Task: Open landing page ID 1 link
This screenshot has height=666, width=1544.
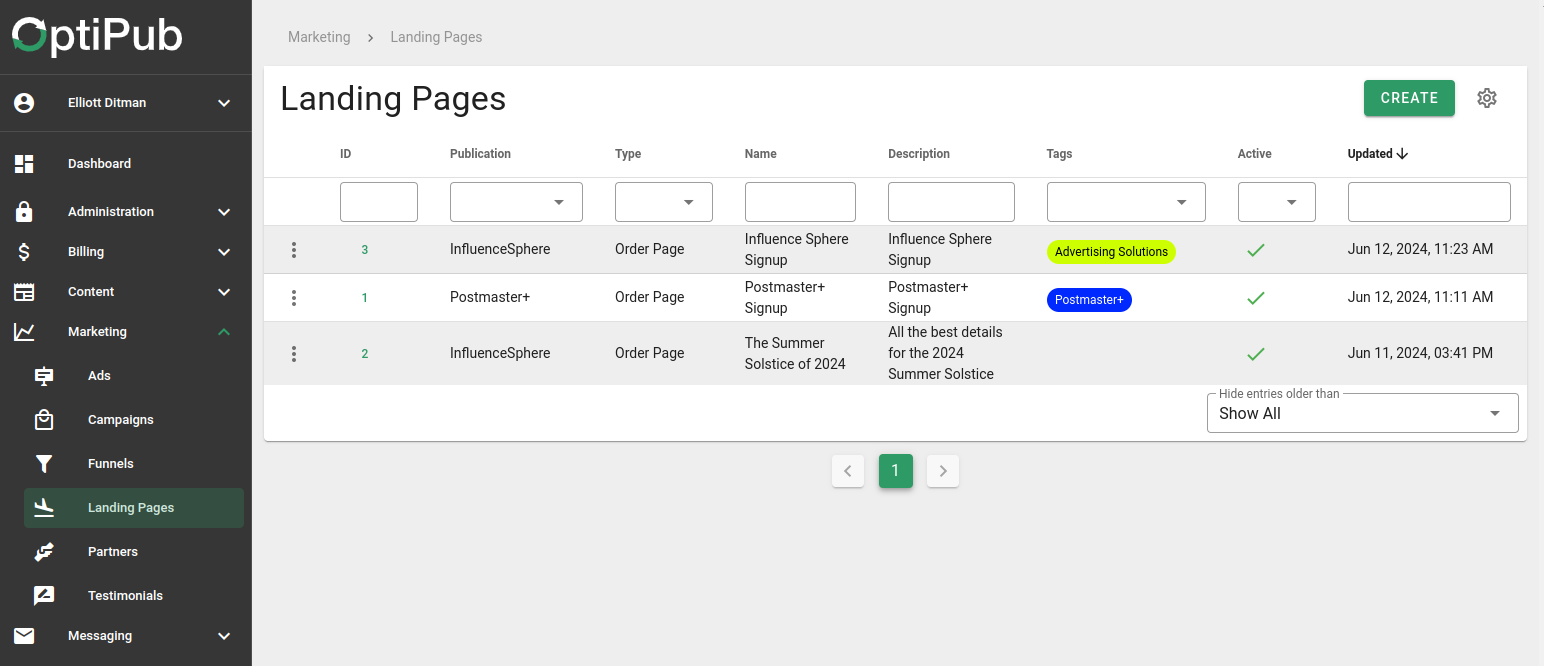Action: click(365, 298)
